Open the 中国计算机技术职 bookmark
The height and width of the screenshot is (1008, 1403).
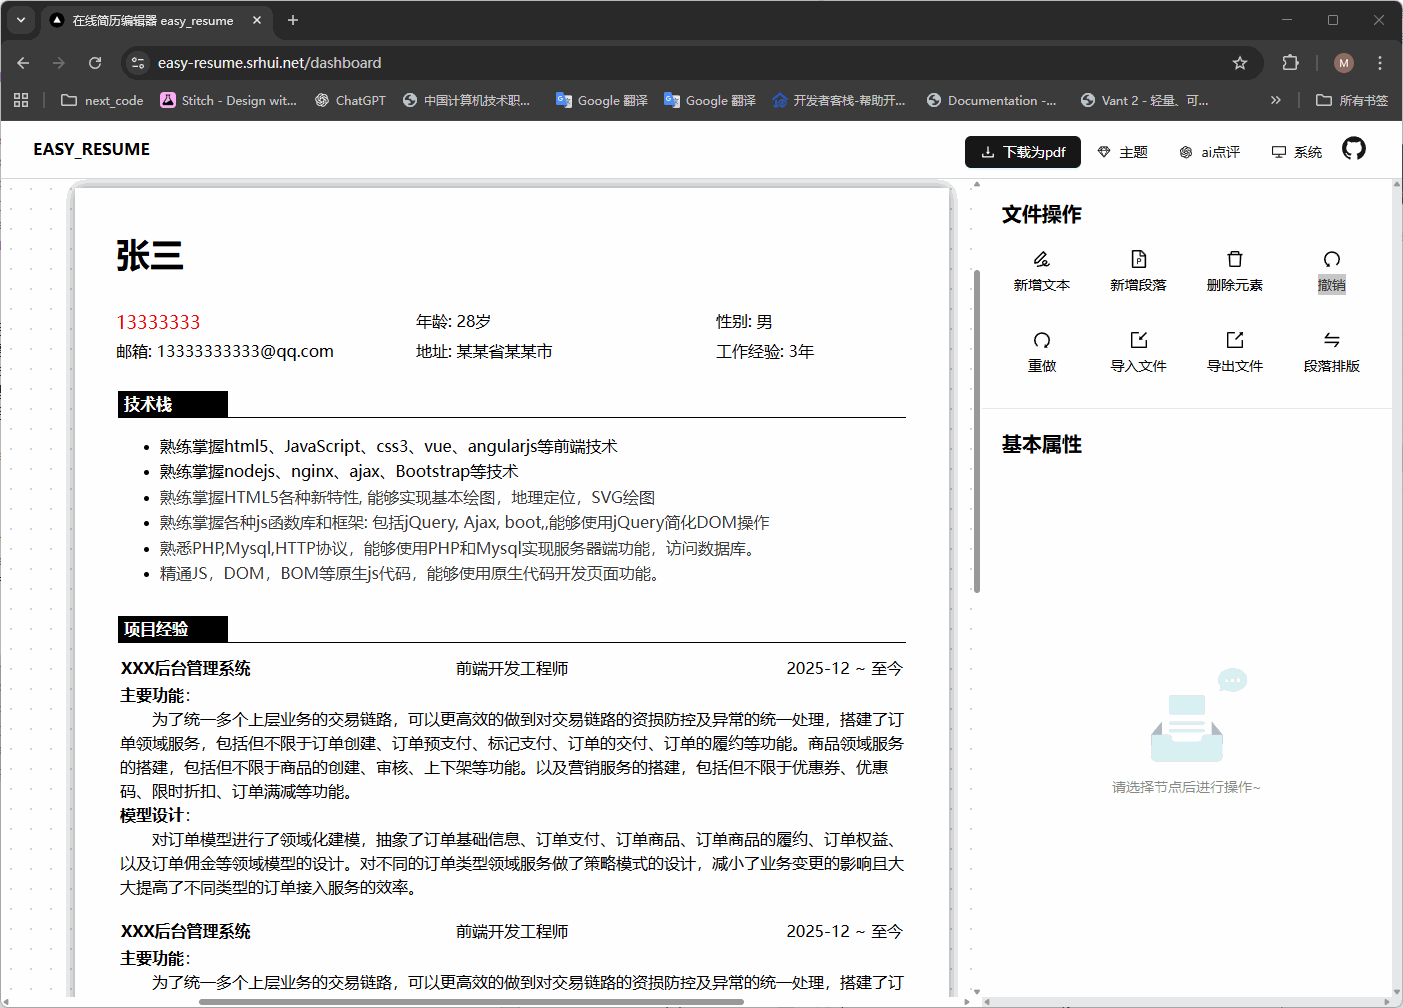pyautogui.click(x=466, y=100)
